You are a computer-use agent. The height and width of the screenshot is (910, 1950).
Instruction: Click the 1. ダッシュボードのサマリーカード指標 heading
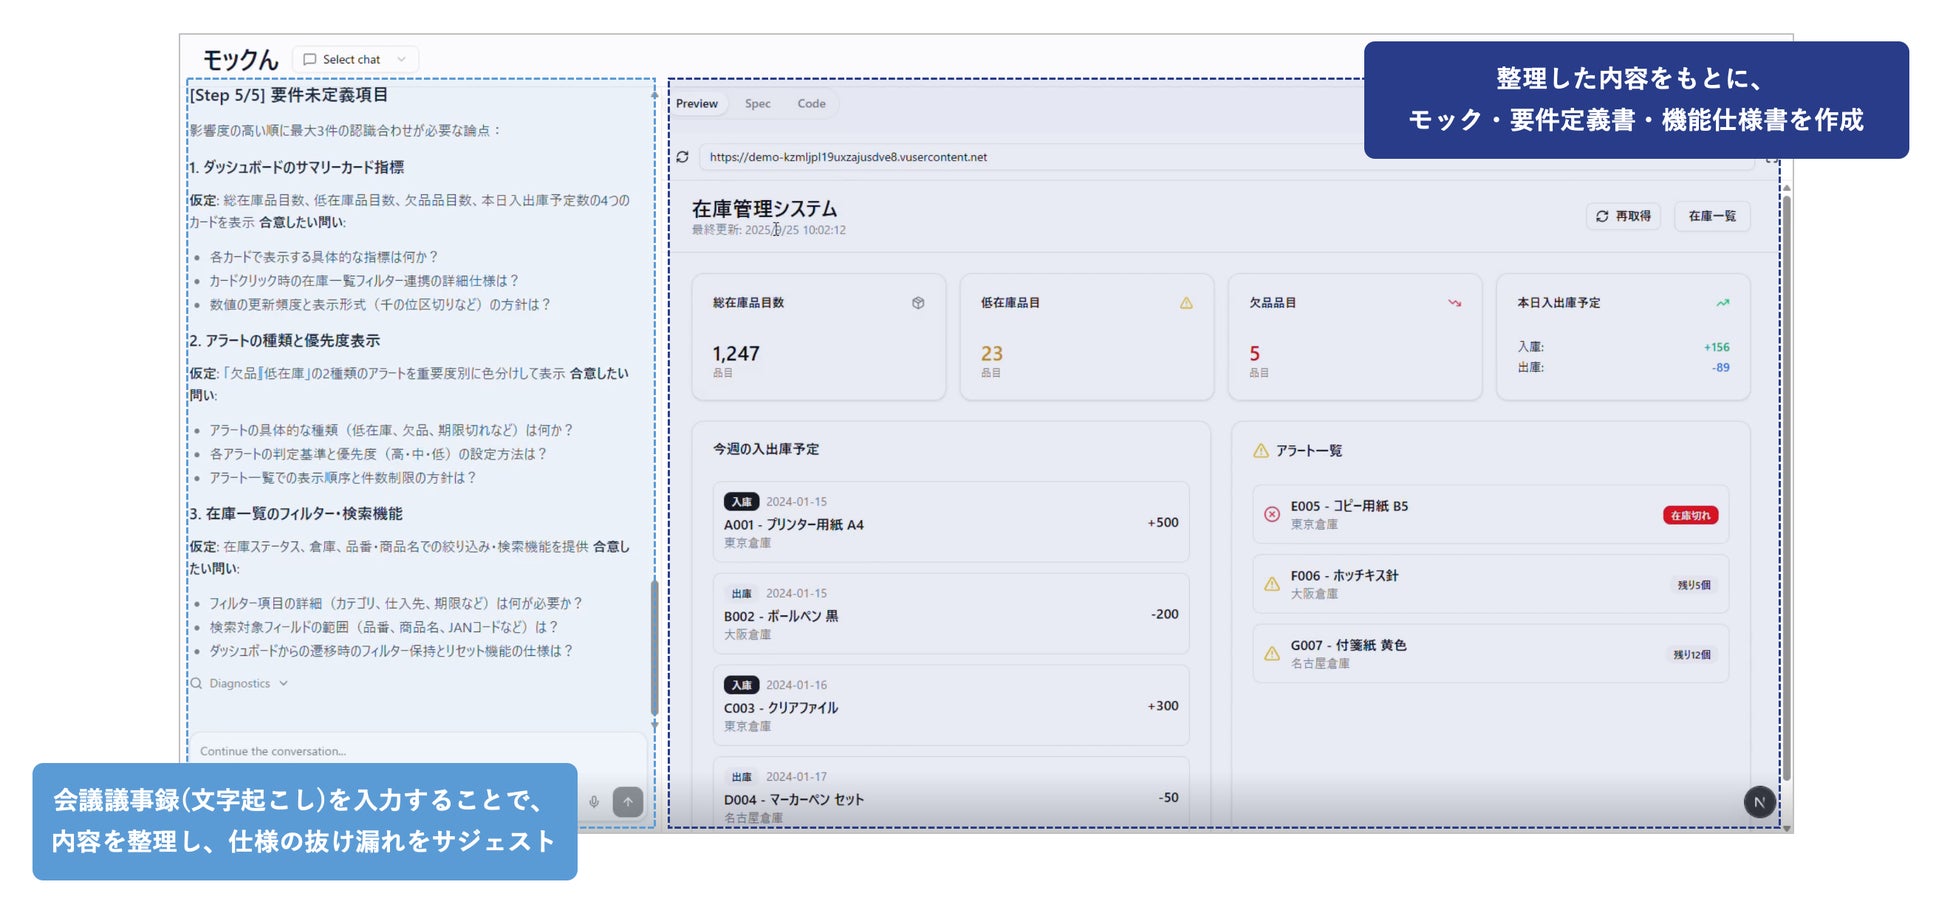click(297, 167)
